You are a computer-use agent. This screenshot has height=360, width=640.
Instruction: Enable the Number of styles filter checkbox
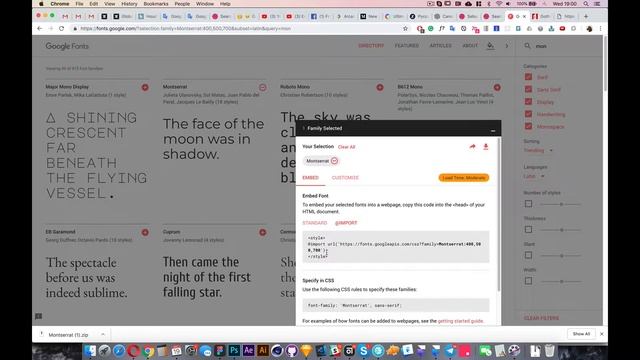[x=528, y=204]
